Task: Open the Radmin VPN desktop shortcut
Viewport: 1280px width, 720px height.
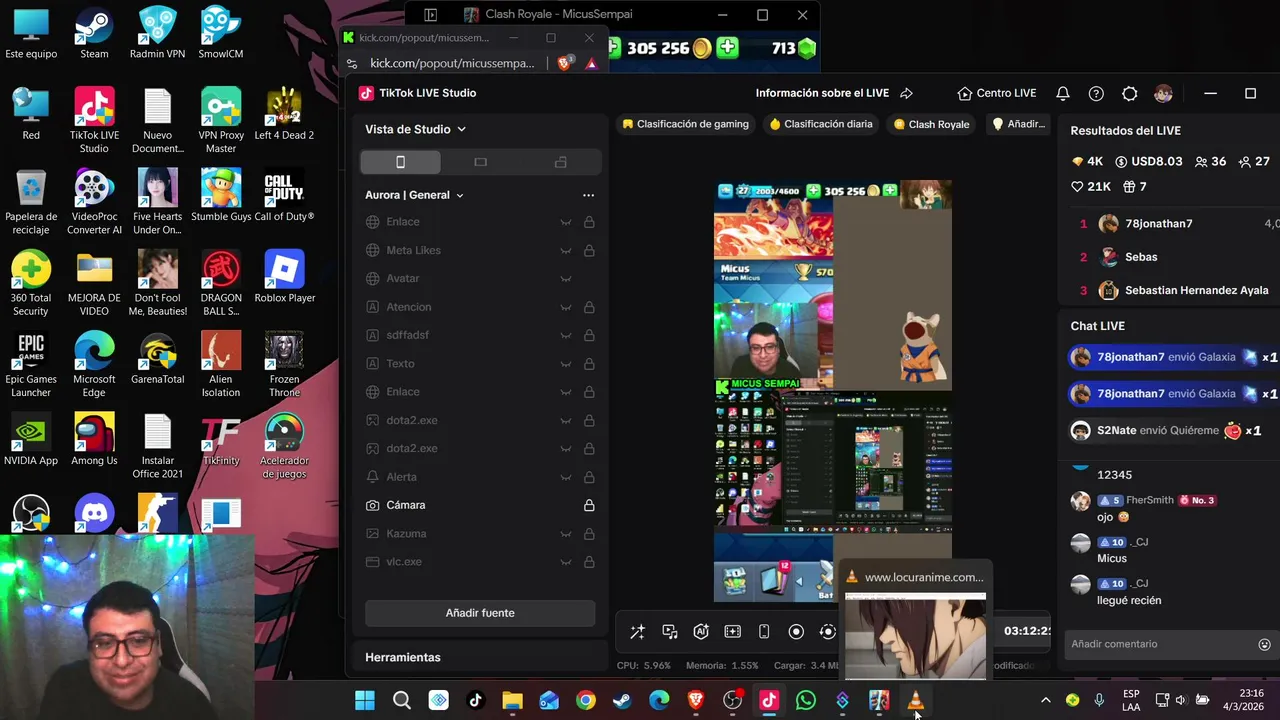Action: click(x=157, y=33)
